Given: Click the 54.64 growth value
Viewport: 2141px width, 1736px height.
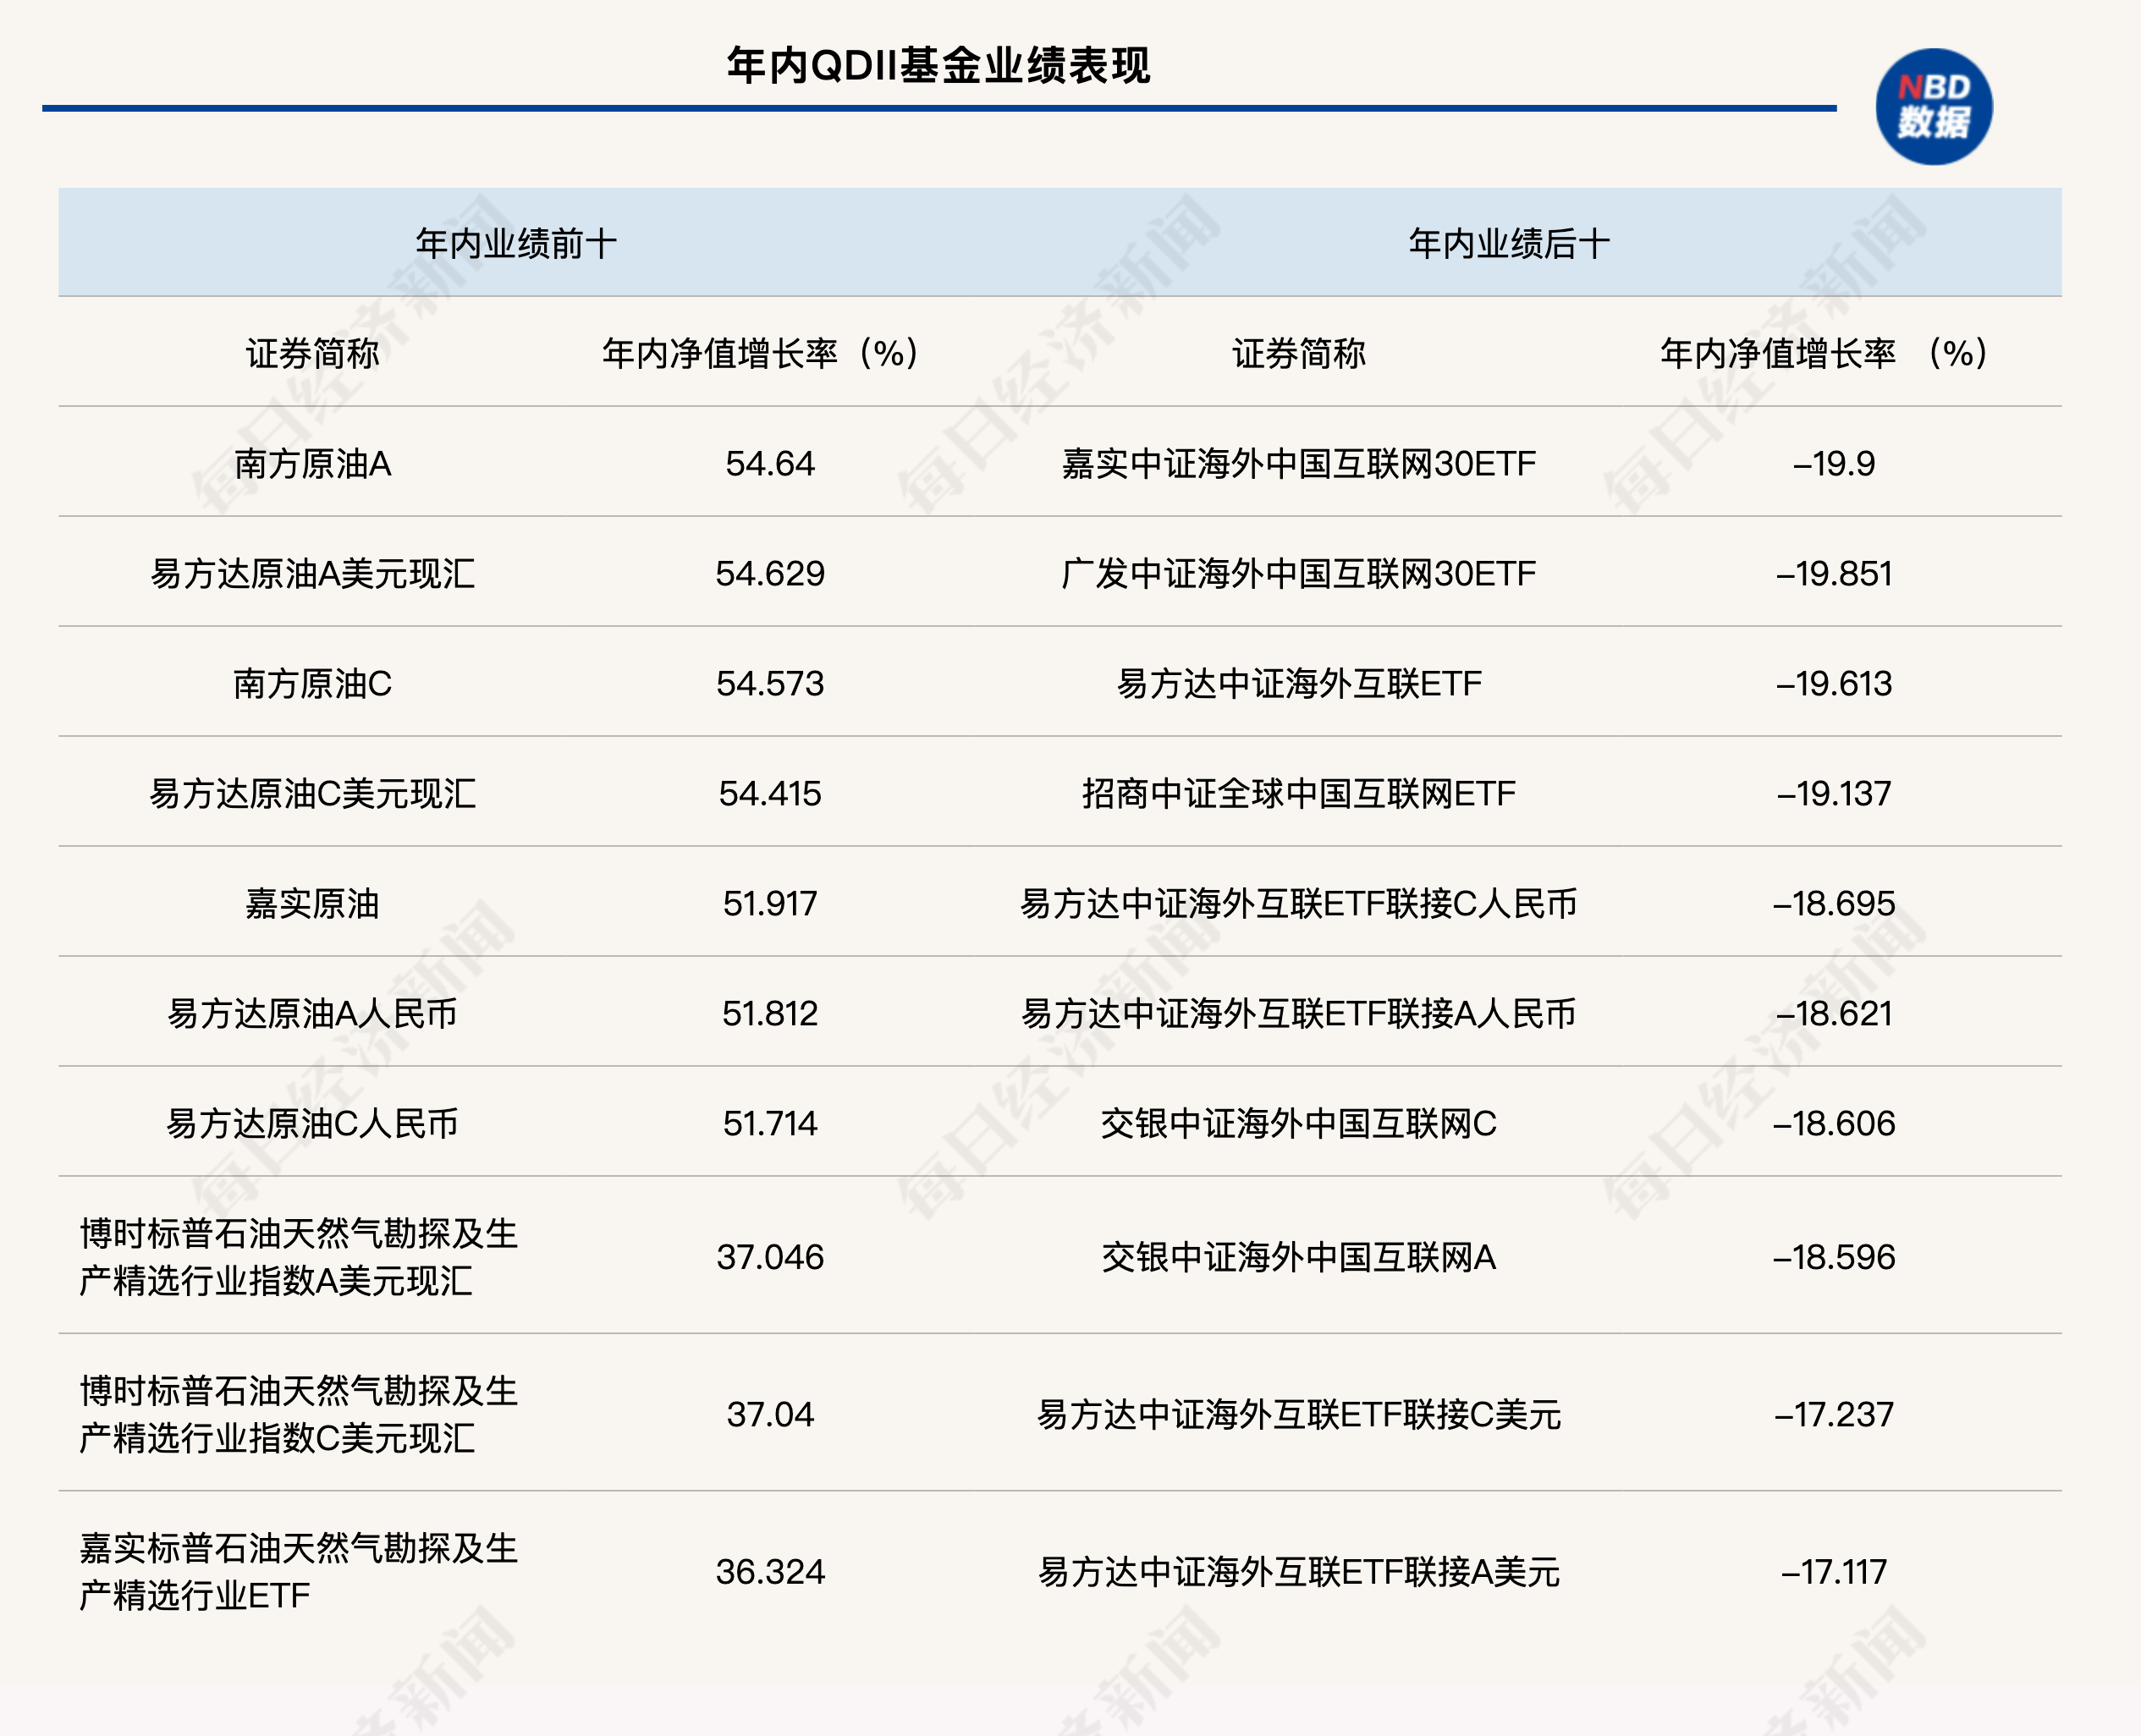Looking at the screenshot, I should tap(770, 463).
